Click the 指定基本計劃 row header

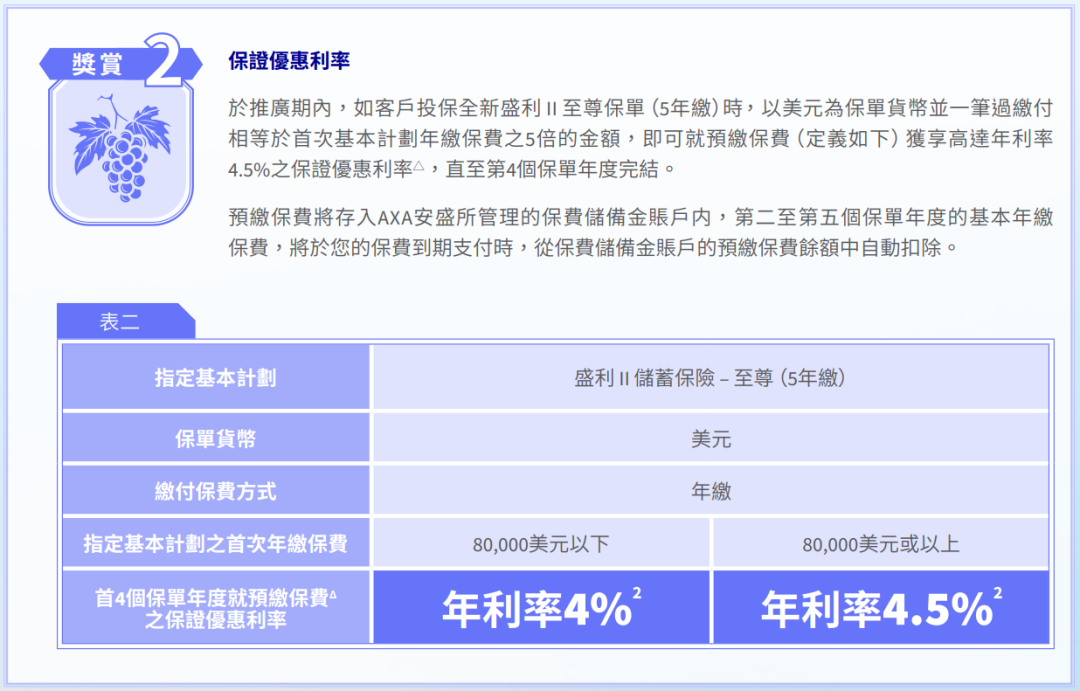[216, 378]
